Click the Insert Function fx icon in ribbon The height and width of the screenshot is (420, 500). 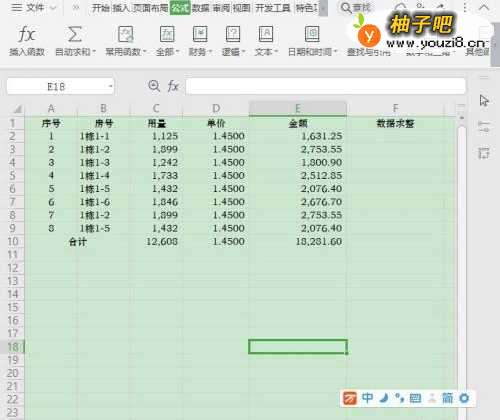point(26,34)
